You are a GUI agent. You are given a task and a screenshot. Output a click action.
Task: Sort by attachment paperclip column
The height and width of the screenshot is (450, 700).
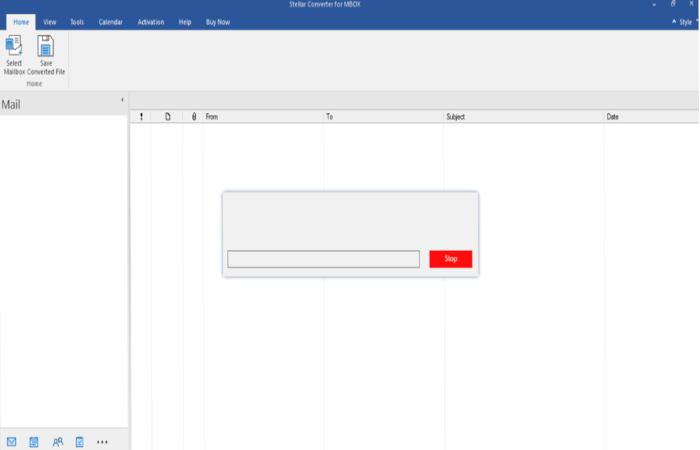194,117
